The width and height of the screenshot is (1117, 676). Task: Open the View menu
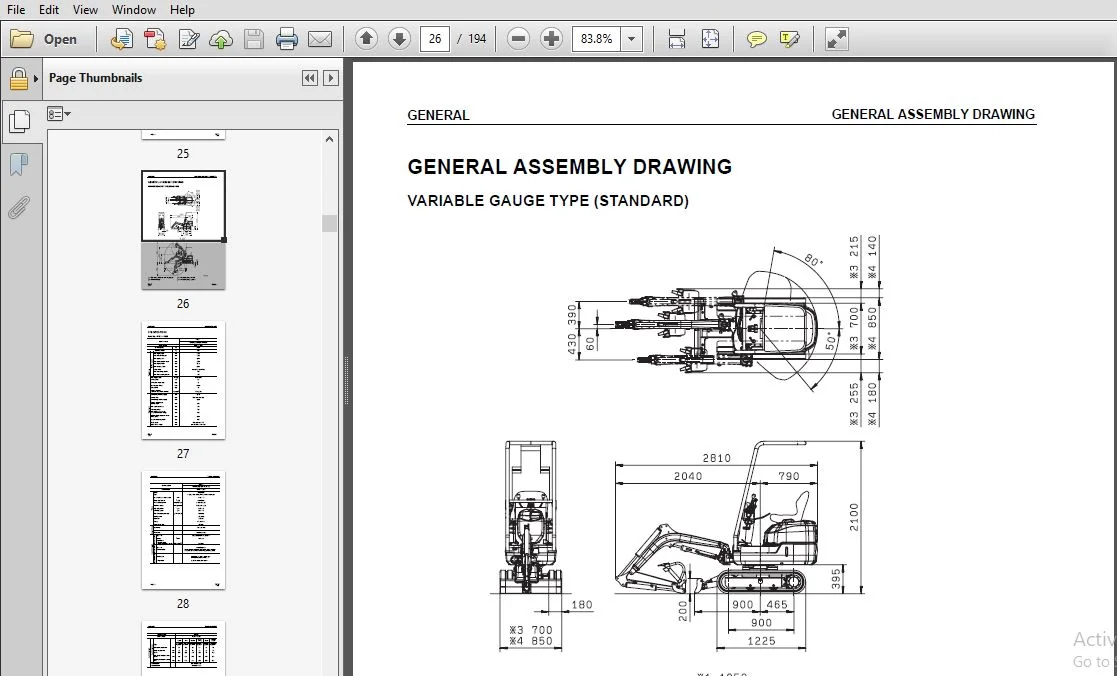pyautogui.click(x=85, y=9)
